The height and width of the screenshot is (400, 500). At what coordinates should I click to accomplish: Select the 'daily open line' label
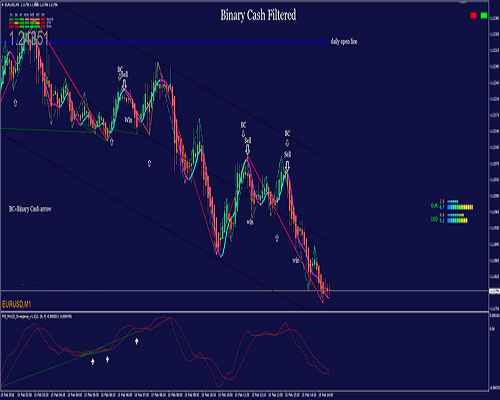[344, 42]
